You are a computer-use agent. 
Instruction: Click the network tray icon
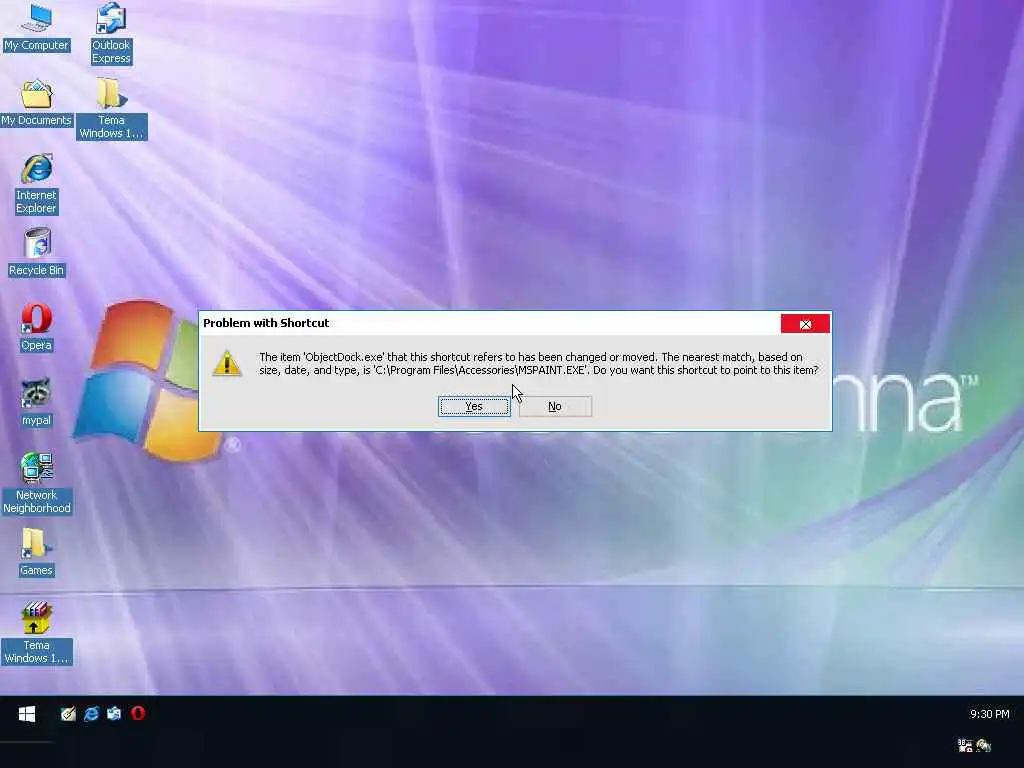tap(965, 745)
